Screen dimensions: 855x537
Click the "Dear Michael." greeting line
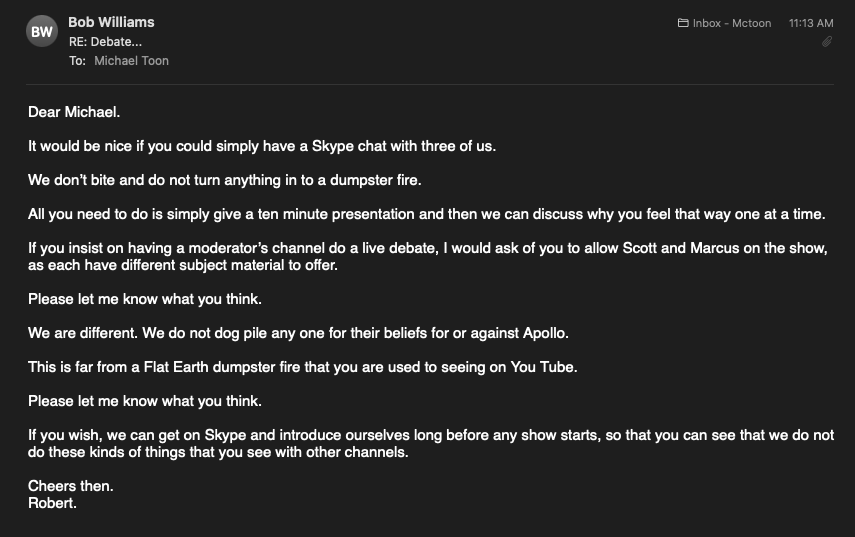[x=74, y=112]
